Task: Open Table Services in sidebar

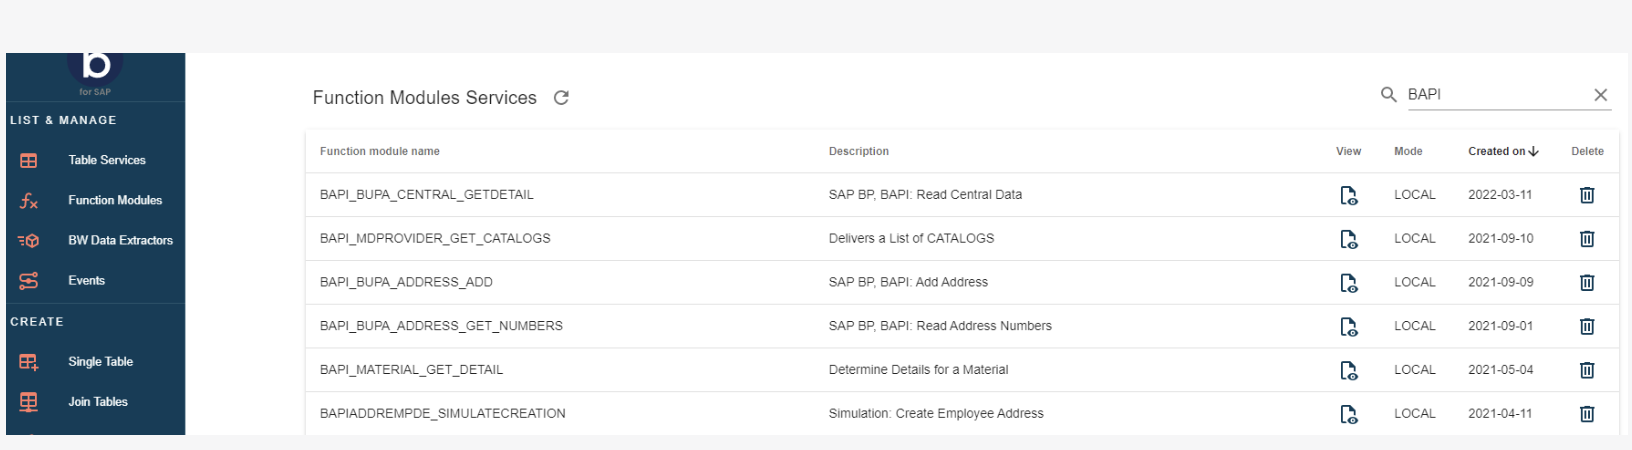Action: tap(106, 160)
